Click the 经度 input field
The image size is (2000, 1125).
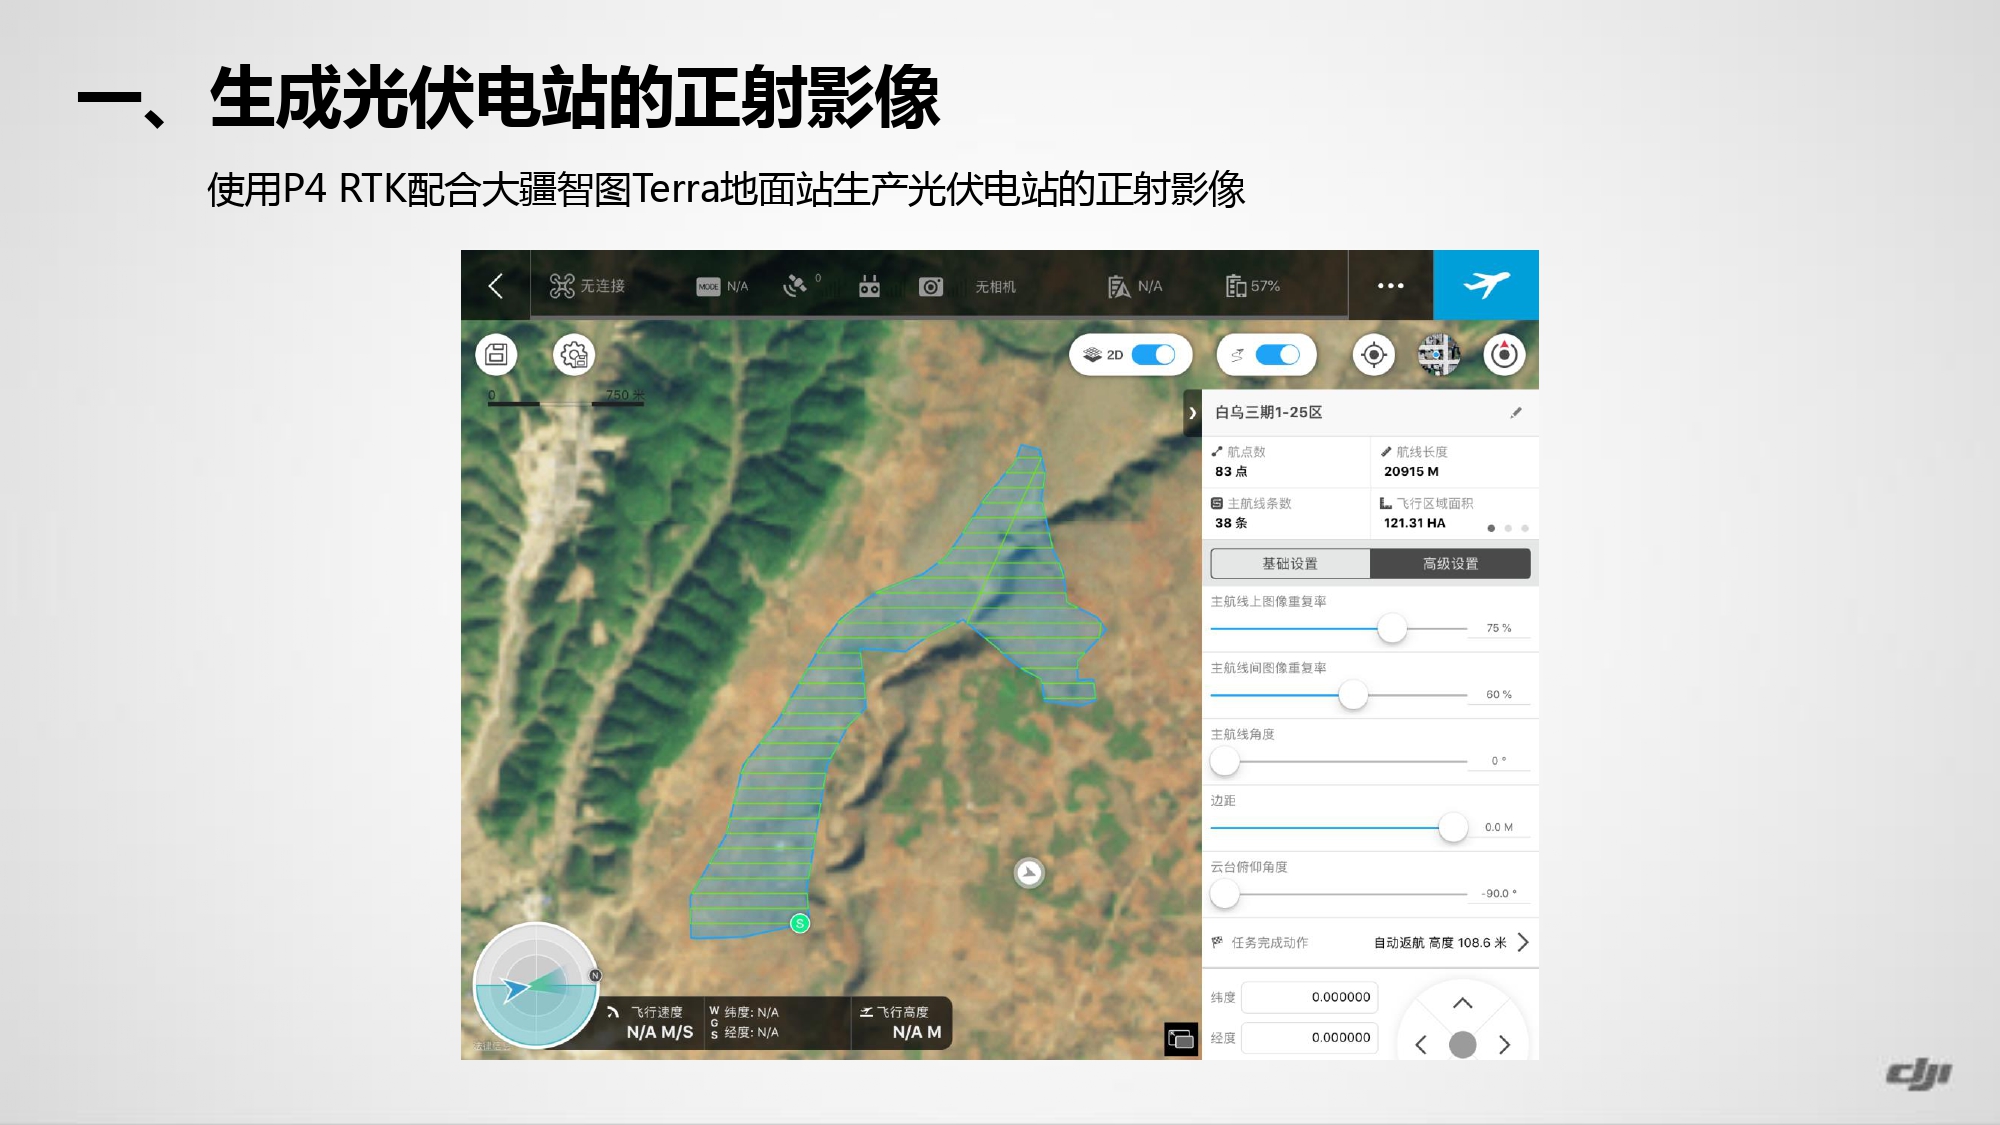coord(1309,1038)
